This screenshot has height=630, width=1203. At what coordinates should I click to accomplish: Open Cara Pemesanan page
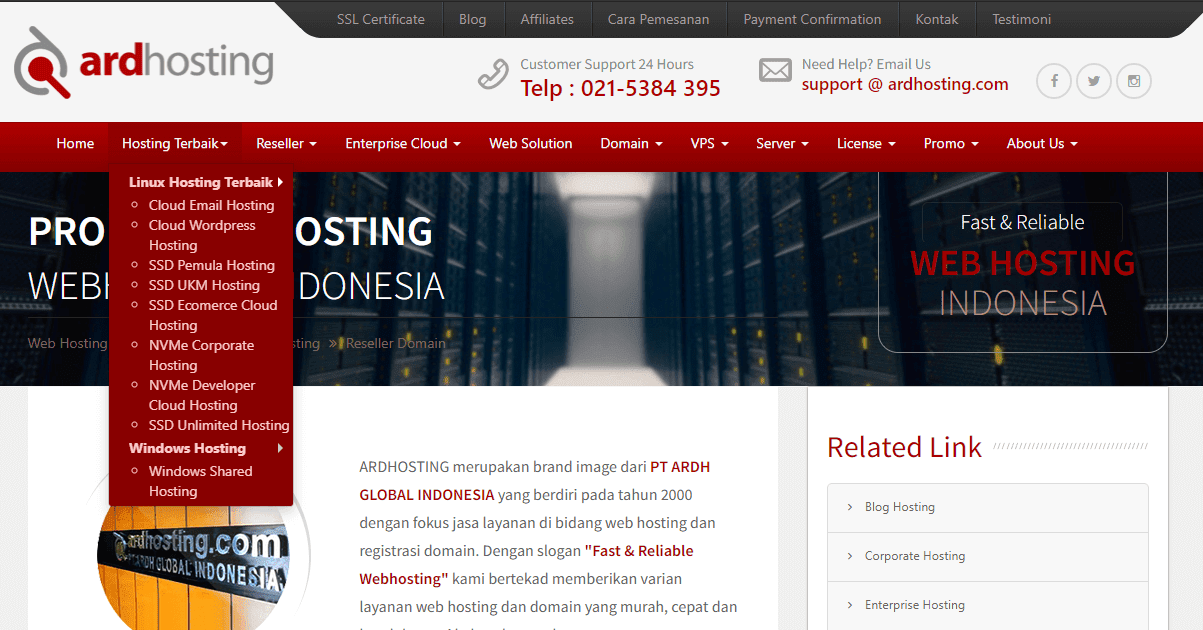(658, 19)
